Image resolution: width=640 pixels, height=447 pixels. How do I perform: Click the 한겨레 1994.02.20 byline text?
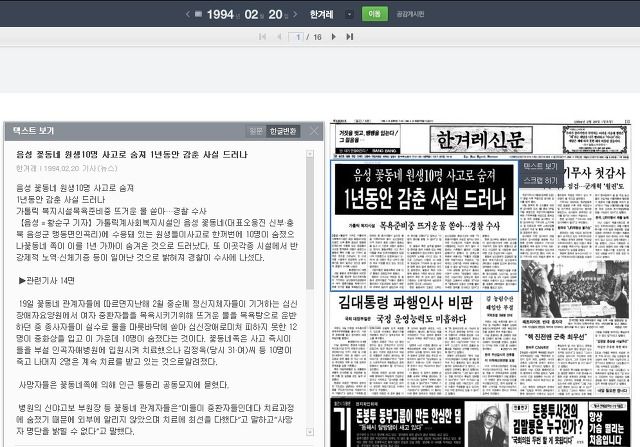pyautogui.click(x=67, y=168)
